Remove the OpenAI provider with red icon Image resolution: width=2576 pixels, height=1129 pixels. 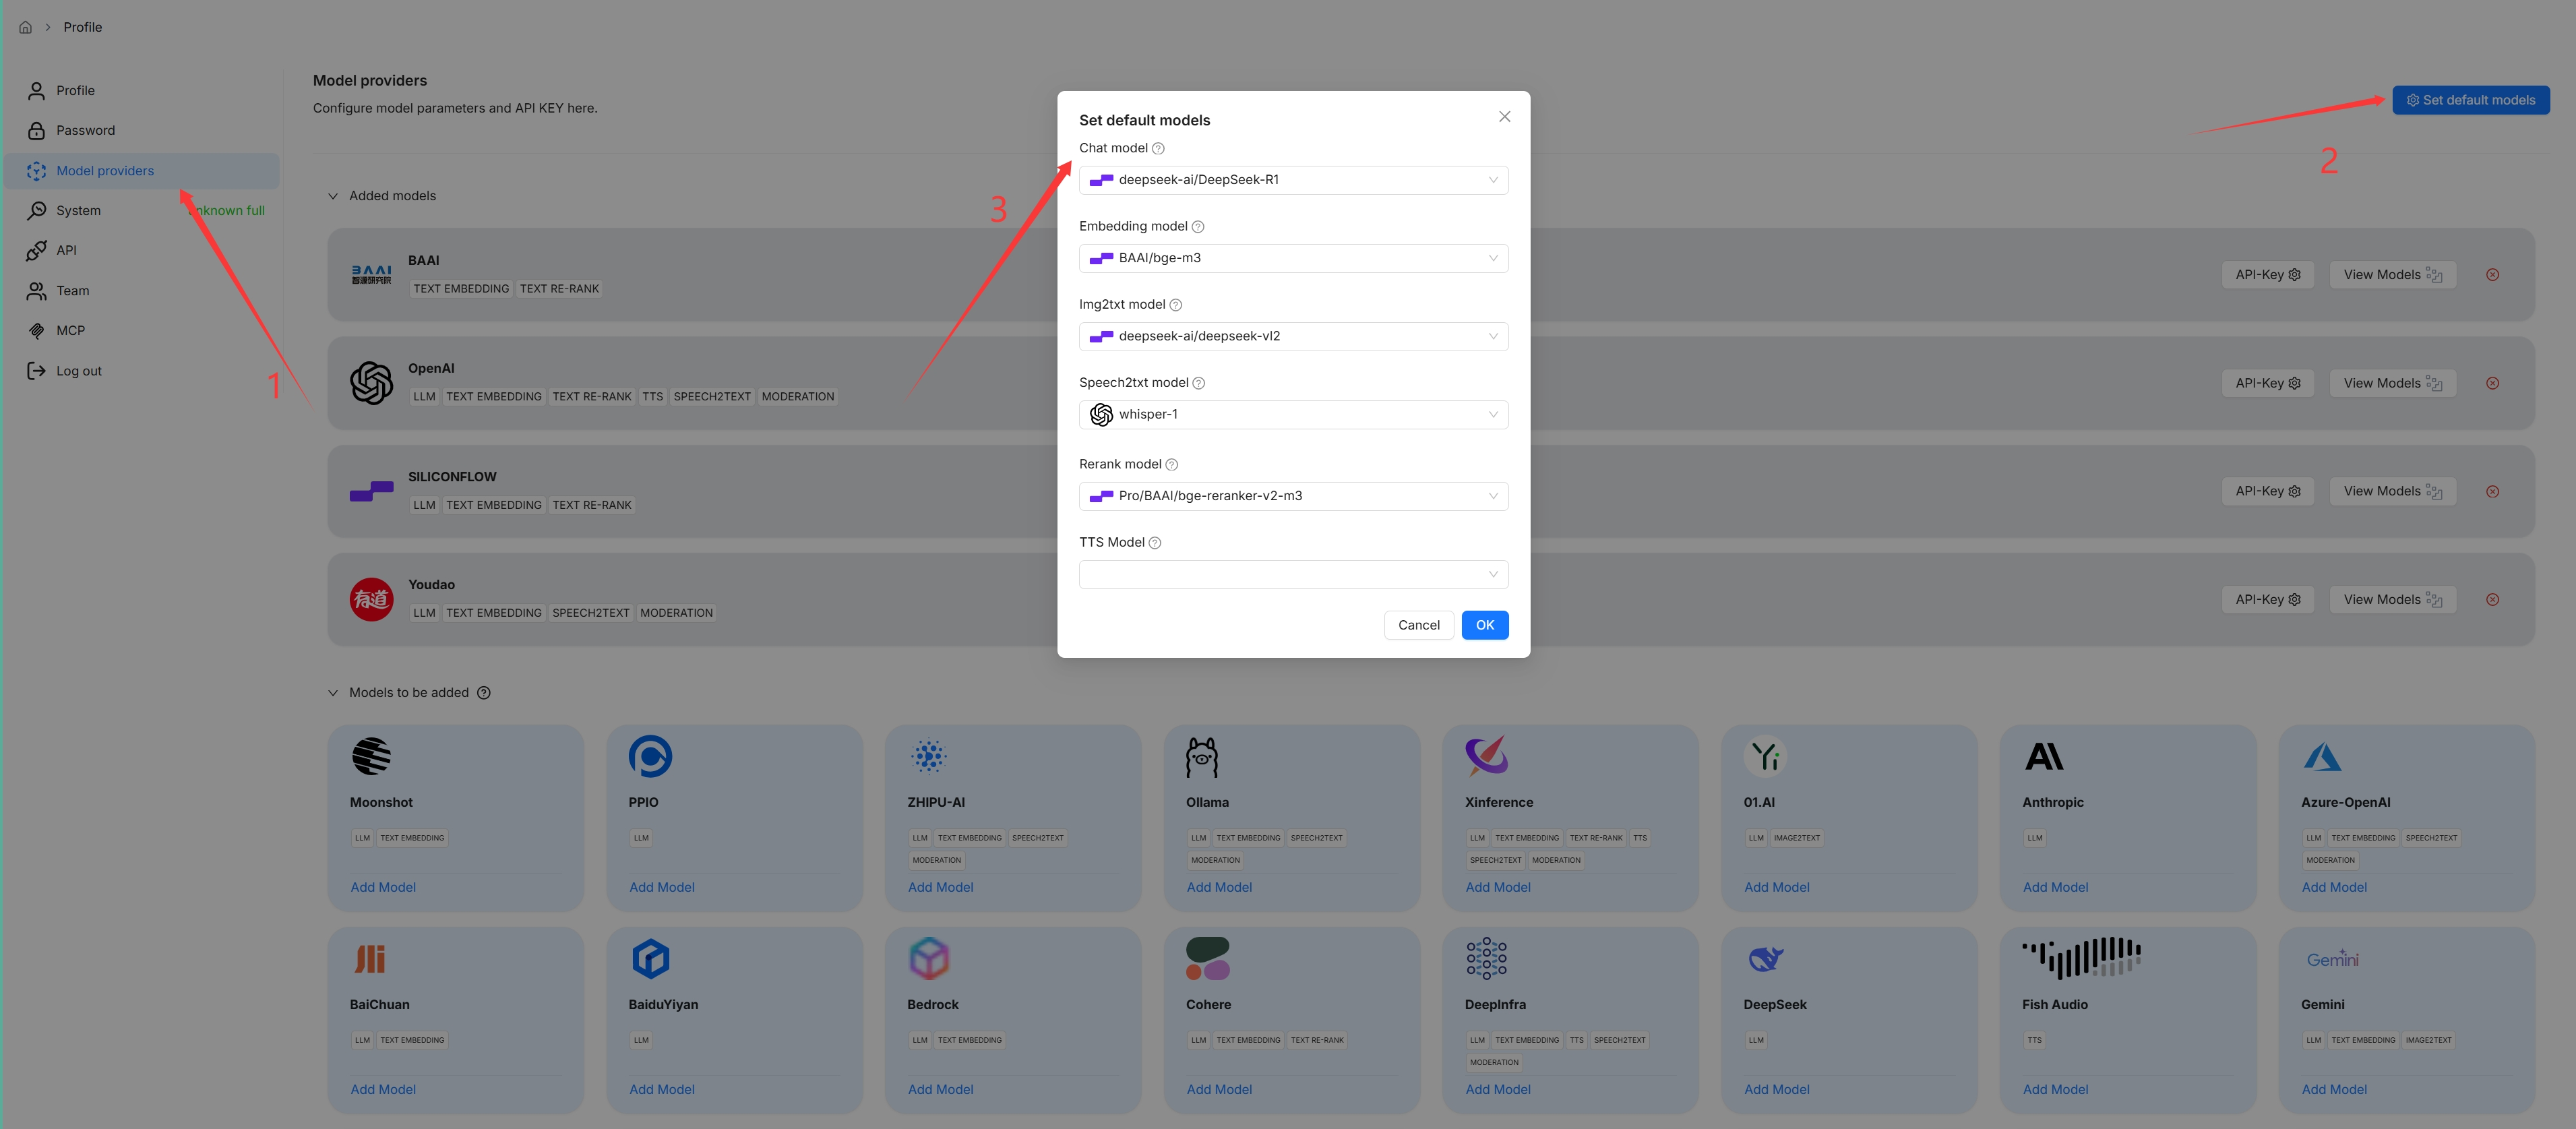point(2492,384)
